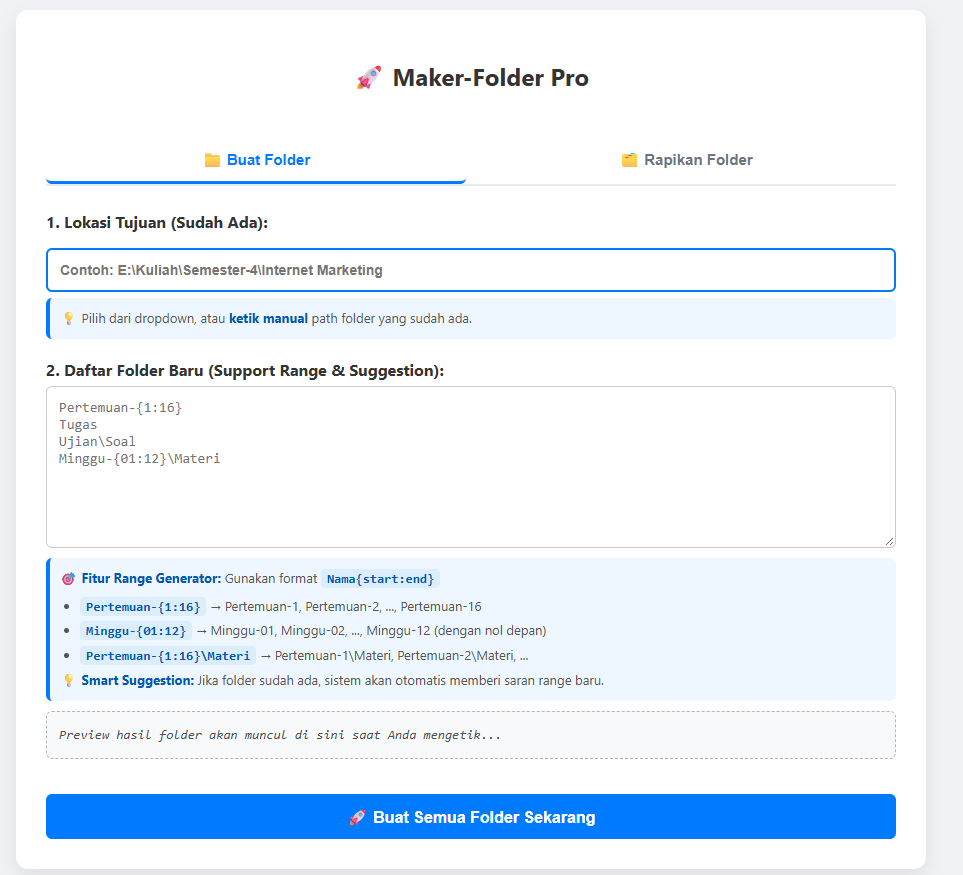Click the '1. Lokasi Tujuan (Sudah Ada):' label
The height and width of the screenshot is (875, 963).
[157, 223]
